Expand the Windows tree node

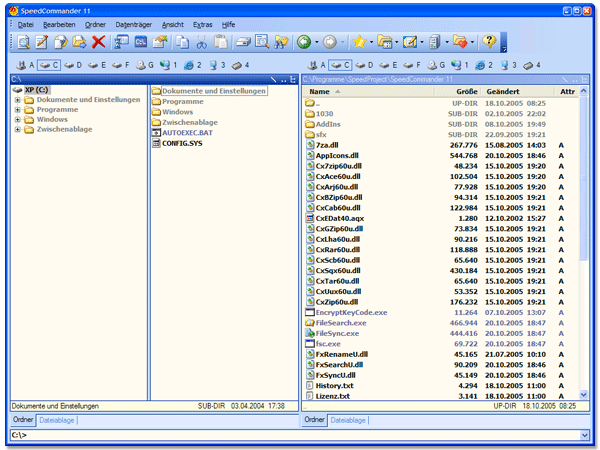coord(18,120)
